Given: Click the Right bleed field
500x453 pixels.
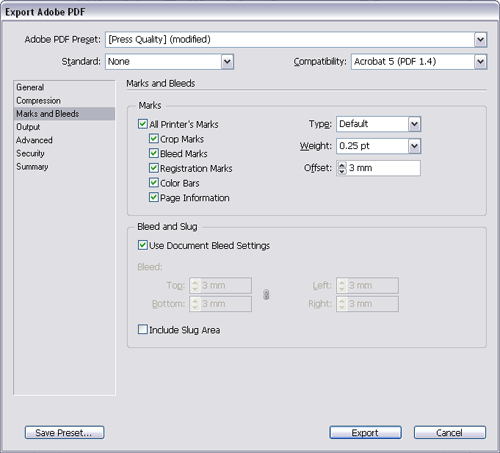Looking at the screenshot, I should tap(372, 304).
